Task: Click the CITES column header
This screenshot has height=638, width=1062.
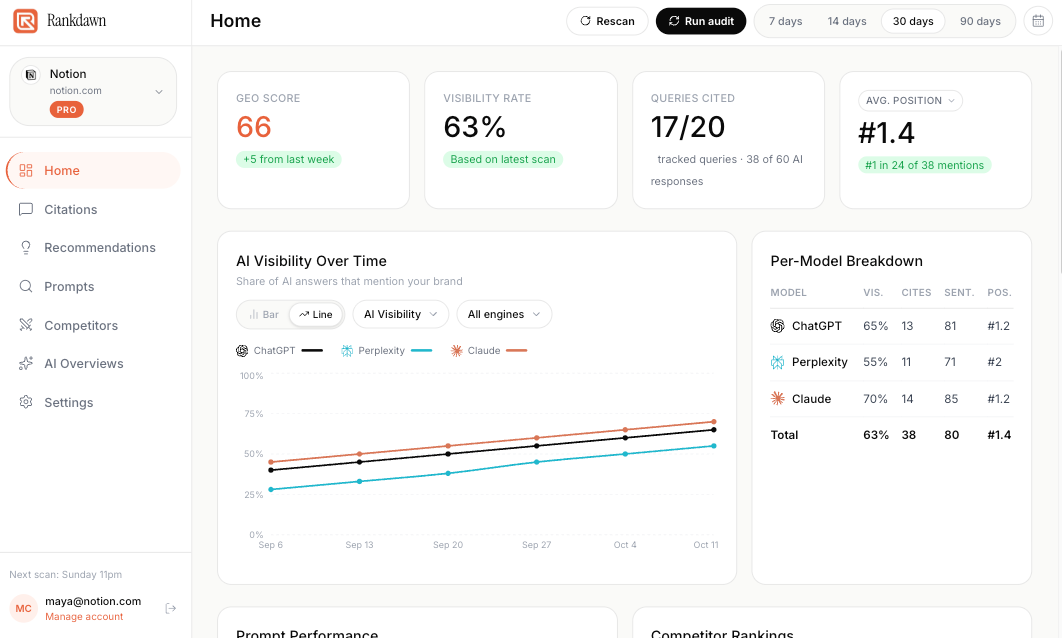Action: tap(916, 293)
